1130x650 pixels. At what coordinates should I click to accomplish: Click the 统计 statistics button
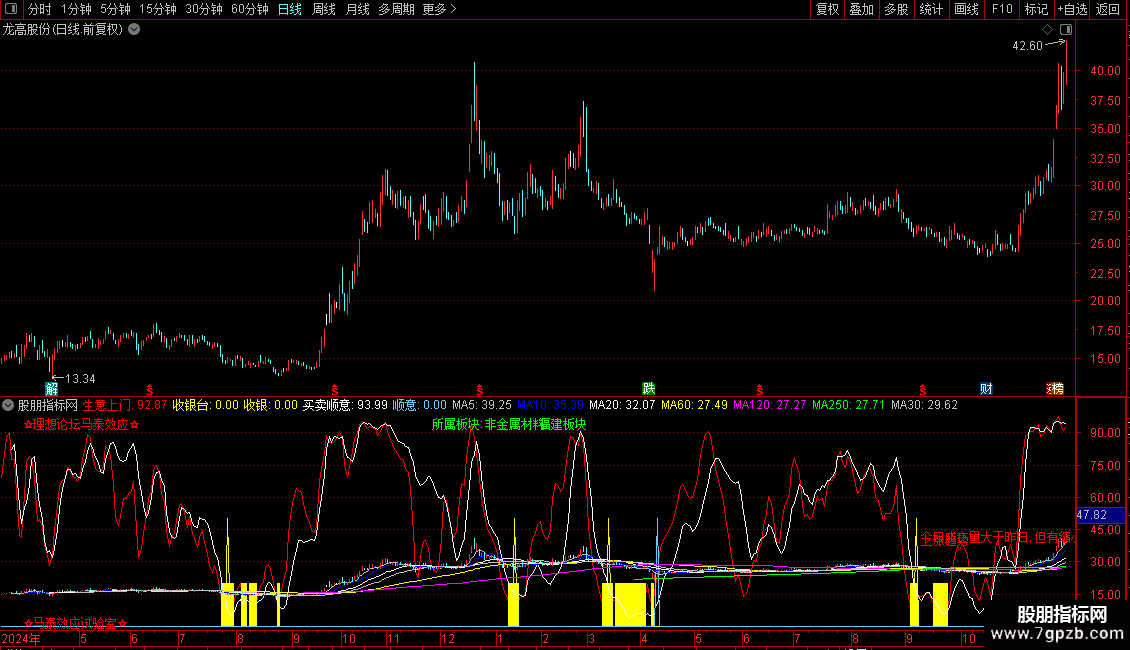click(931, 9)
